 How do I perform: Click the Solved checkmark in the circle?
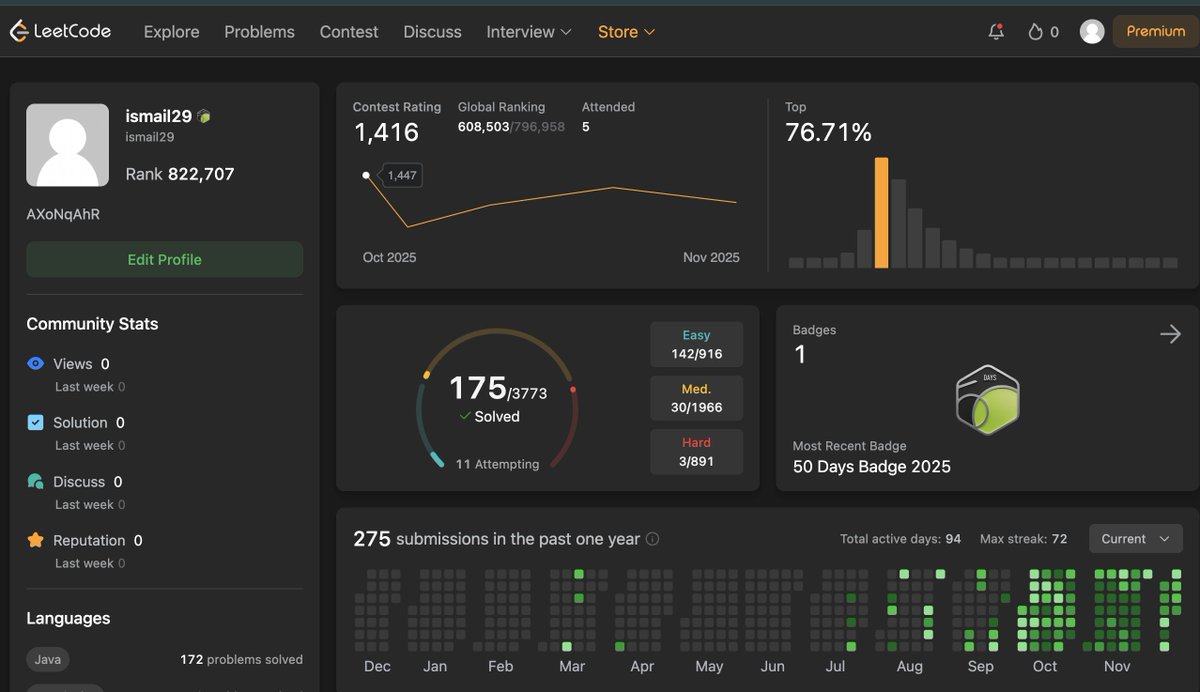click(x=465, y=416)
